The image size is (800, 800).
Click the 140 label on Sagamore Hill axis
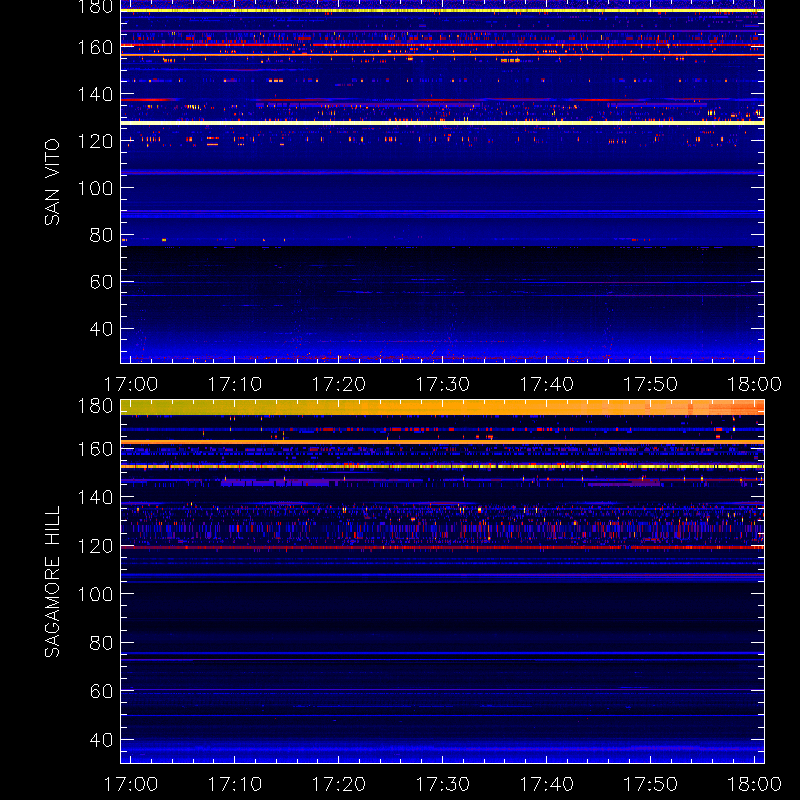(95, 497)
